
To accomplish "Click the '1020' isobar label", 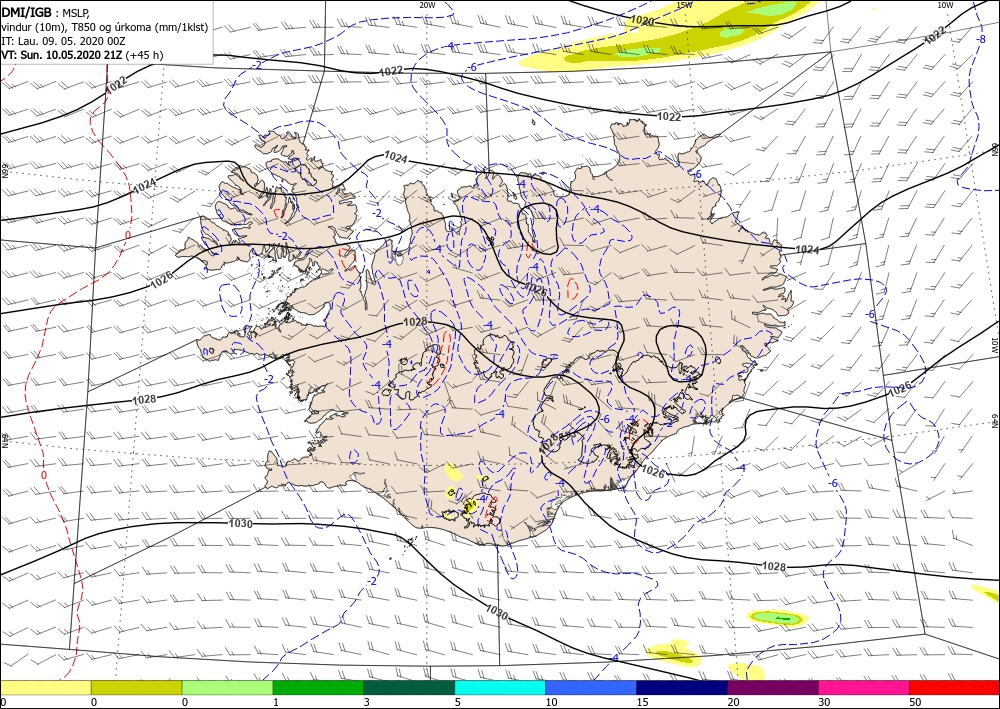I will (642, 20).
